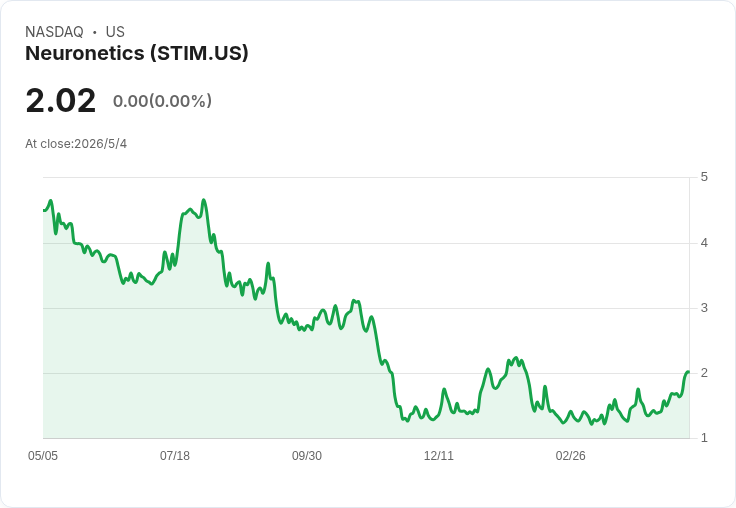Click the 09/30 date axis label

pos(307,455)
